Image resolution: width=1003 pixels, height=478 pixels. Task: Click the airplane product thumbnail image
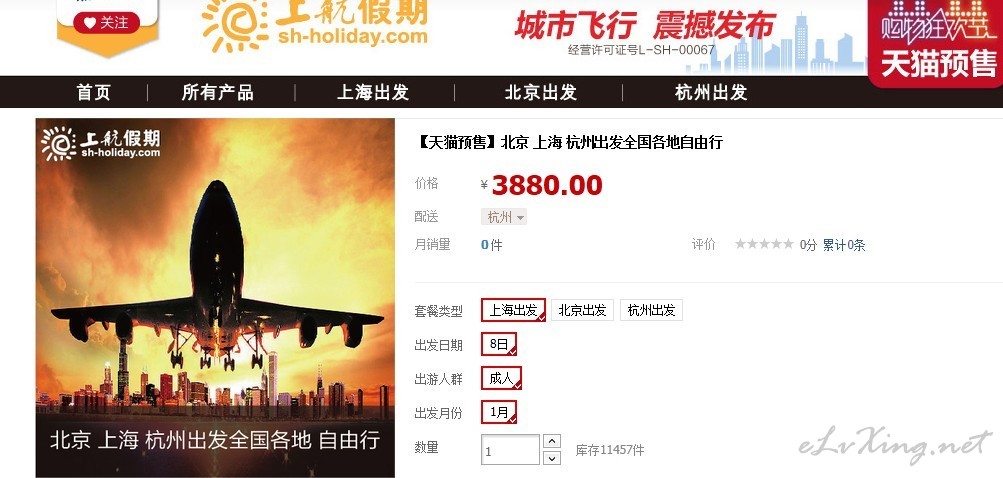(215, 298)
